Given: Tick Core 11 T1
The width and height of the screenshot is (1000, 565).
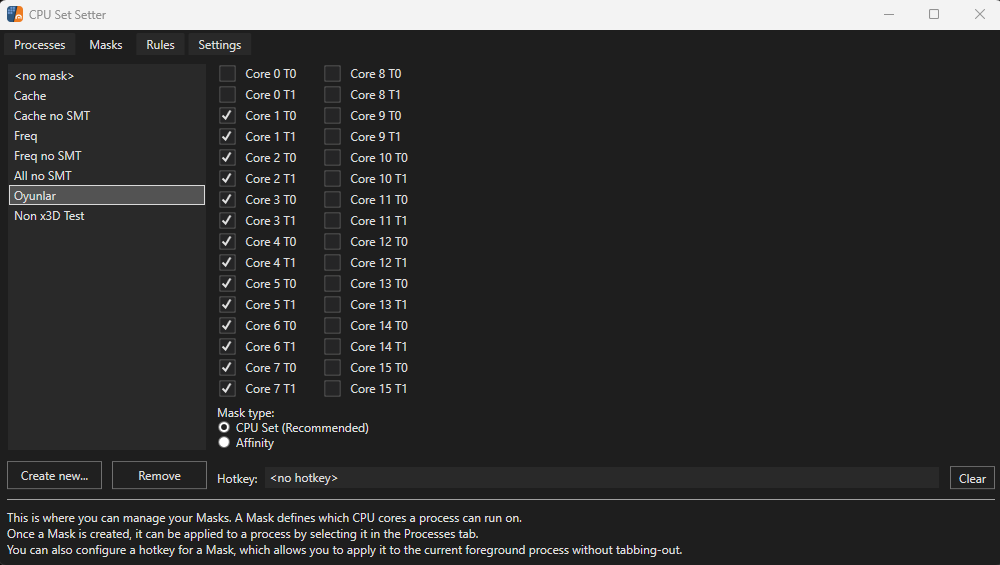Looking at the screenshot, I should (x=332, y=221).
